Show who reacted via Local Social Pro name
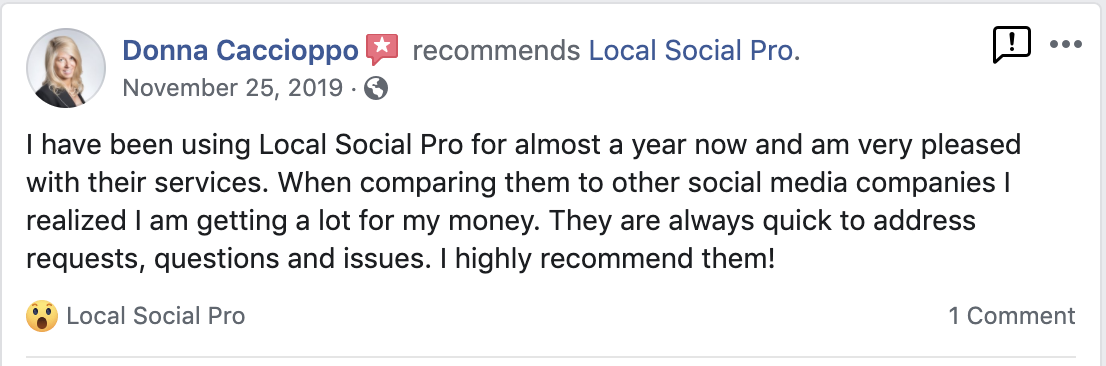This screenshot has width=1106, height=366. click(155, 315)
